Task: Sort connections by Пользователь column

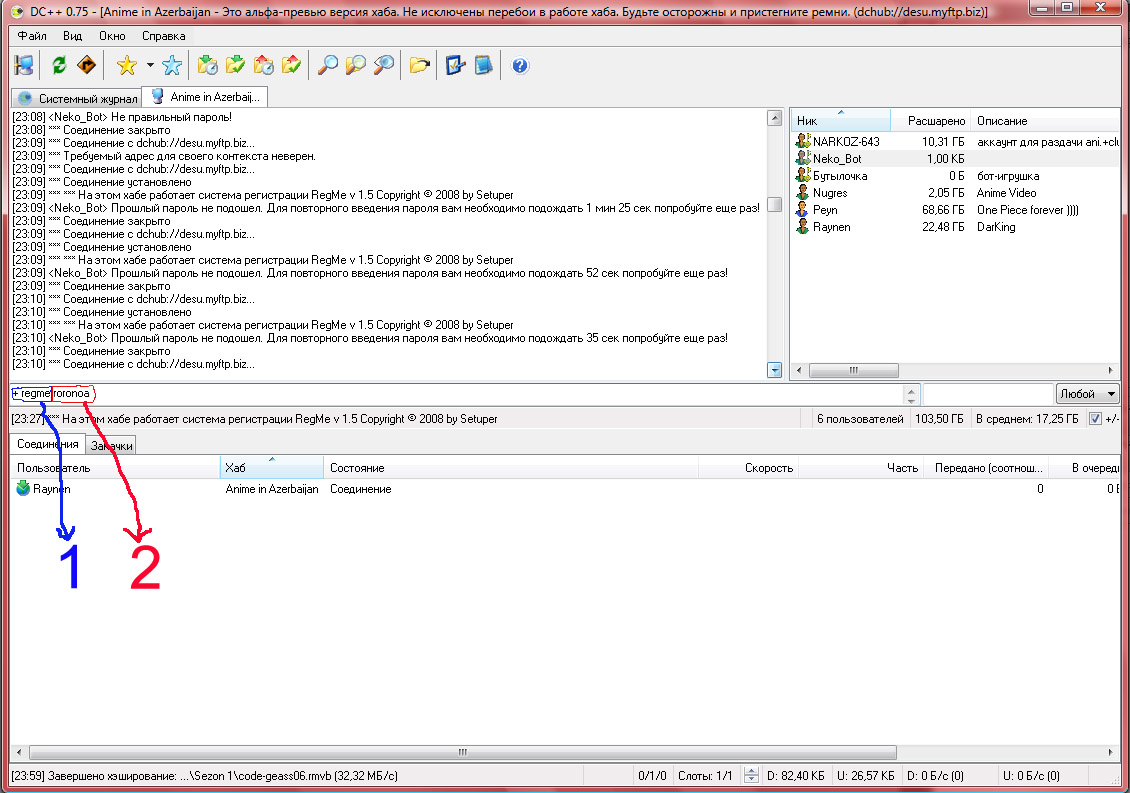Action: click(x=115, y=468)
